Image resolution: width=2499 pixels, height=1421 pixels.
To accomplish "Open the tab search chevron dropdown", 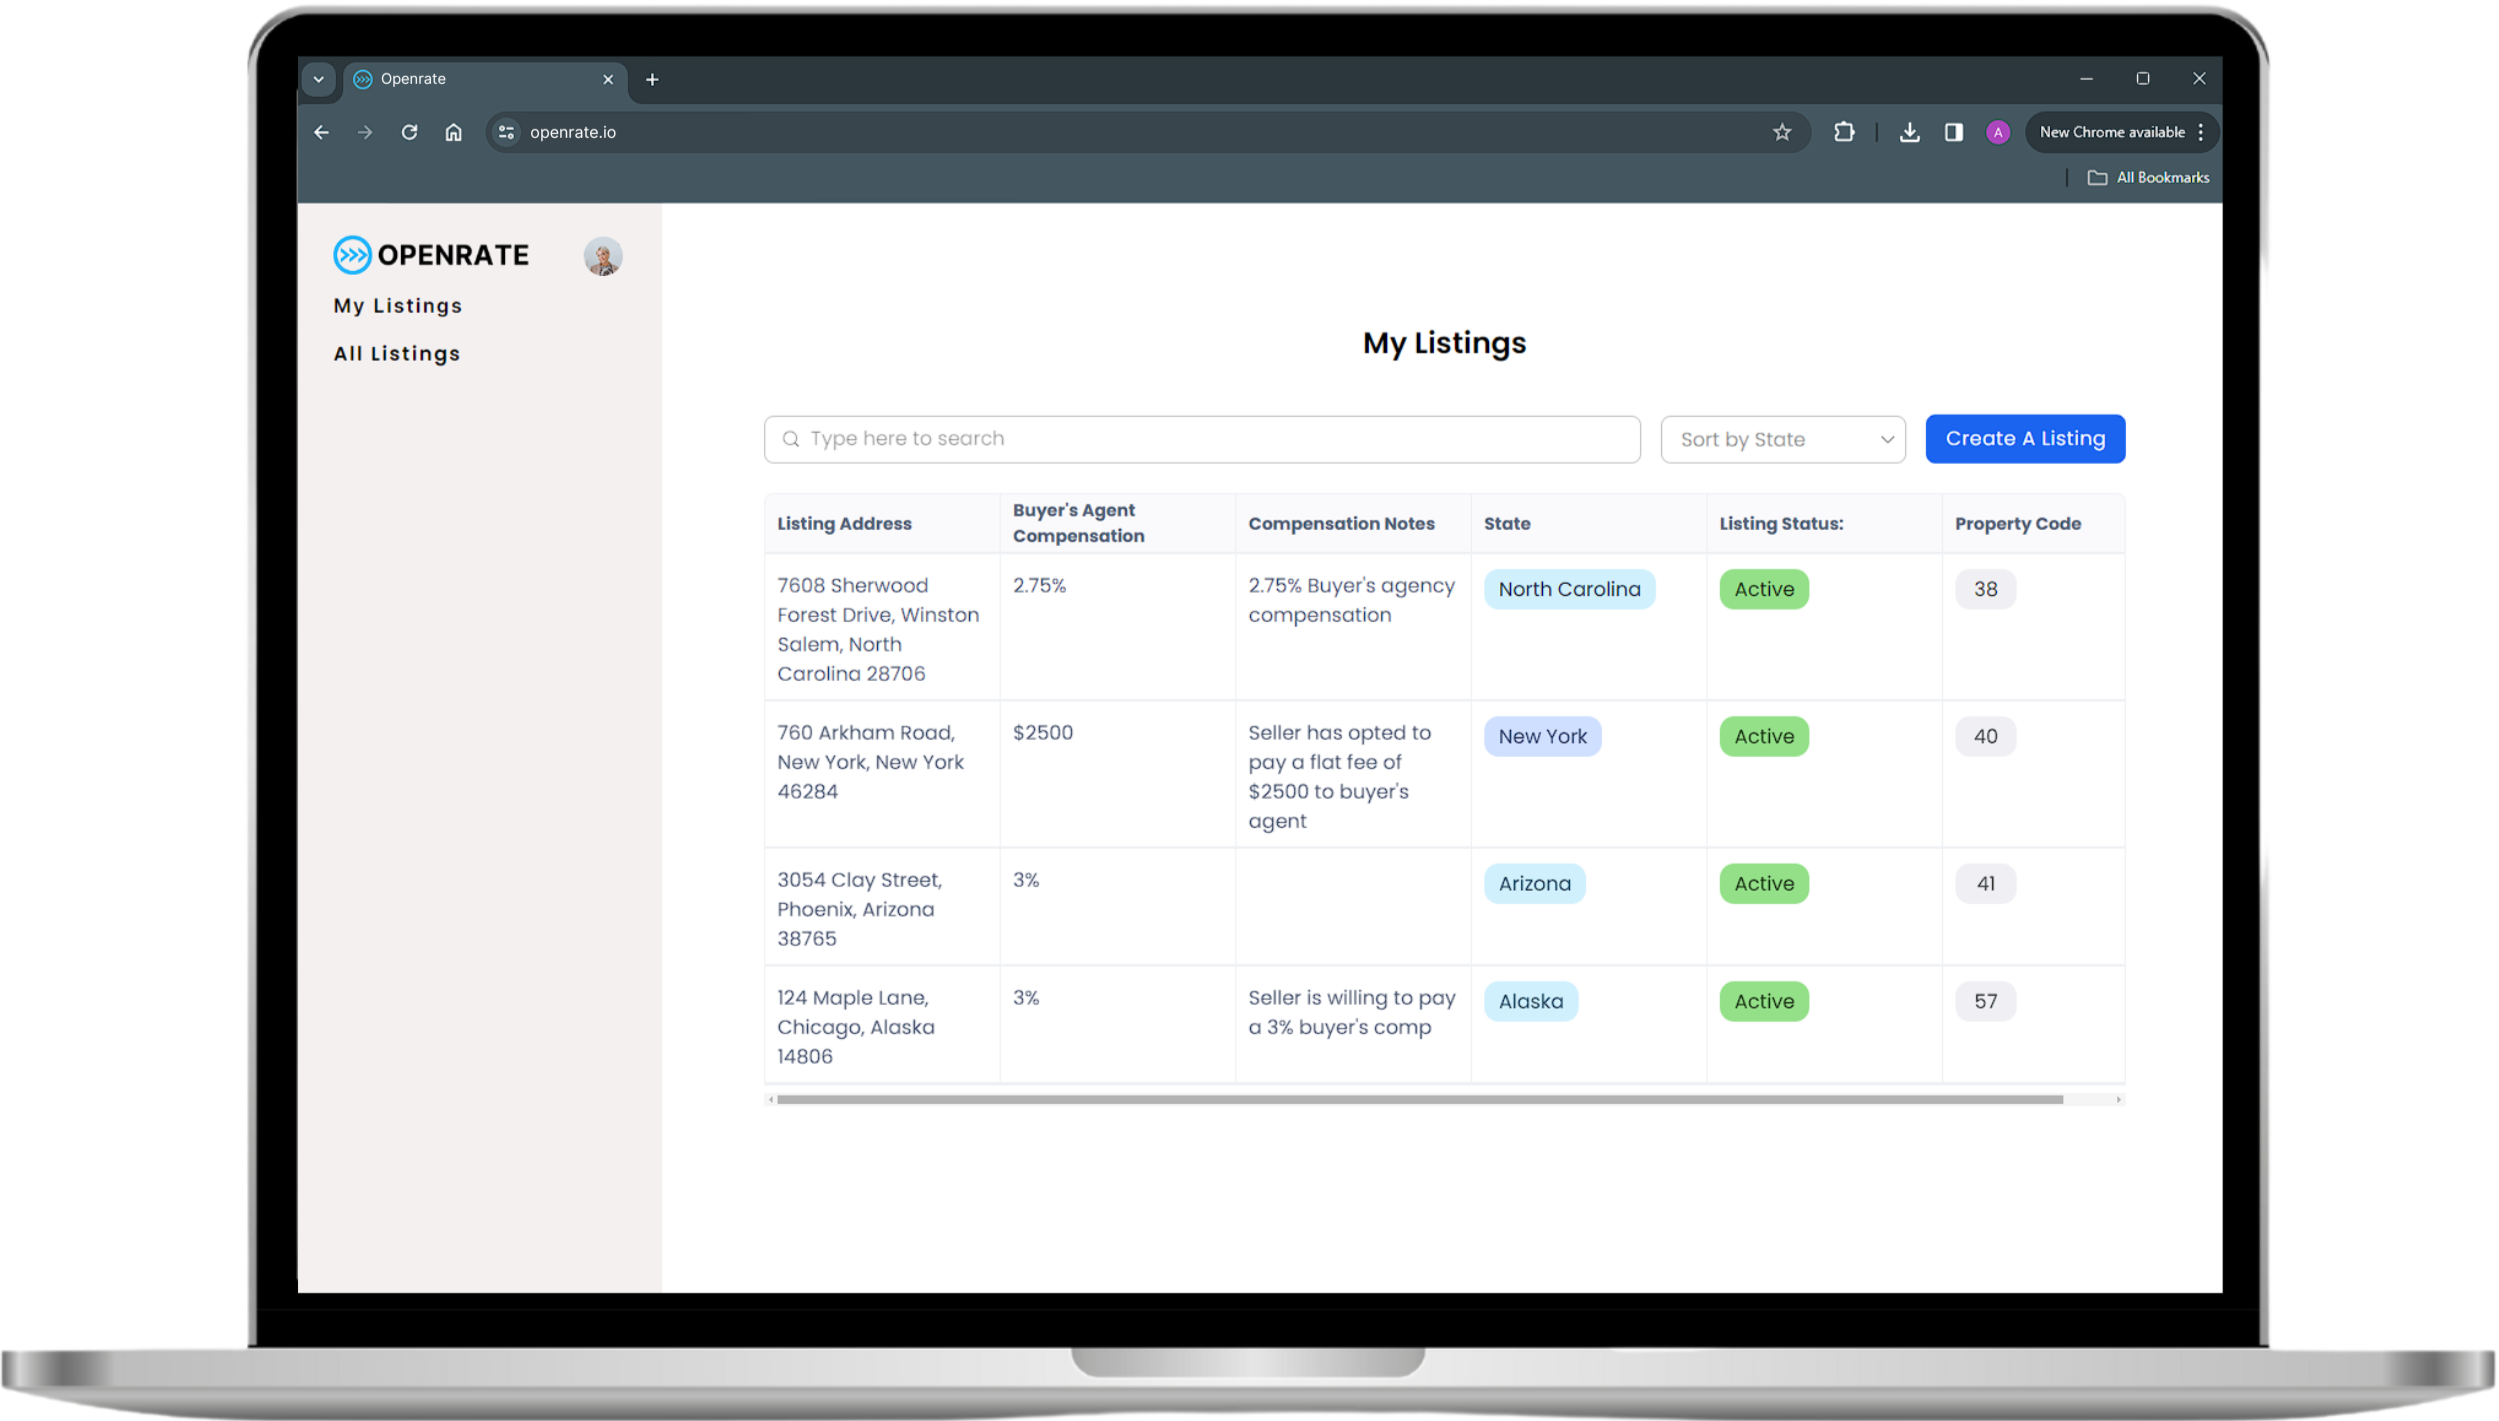I will pos(318,79).
